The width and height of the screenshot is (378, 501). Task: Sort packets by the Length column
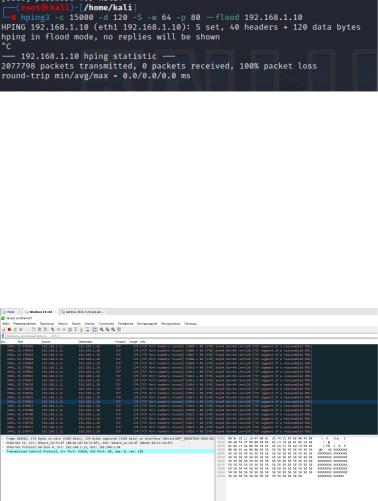133,342
